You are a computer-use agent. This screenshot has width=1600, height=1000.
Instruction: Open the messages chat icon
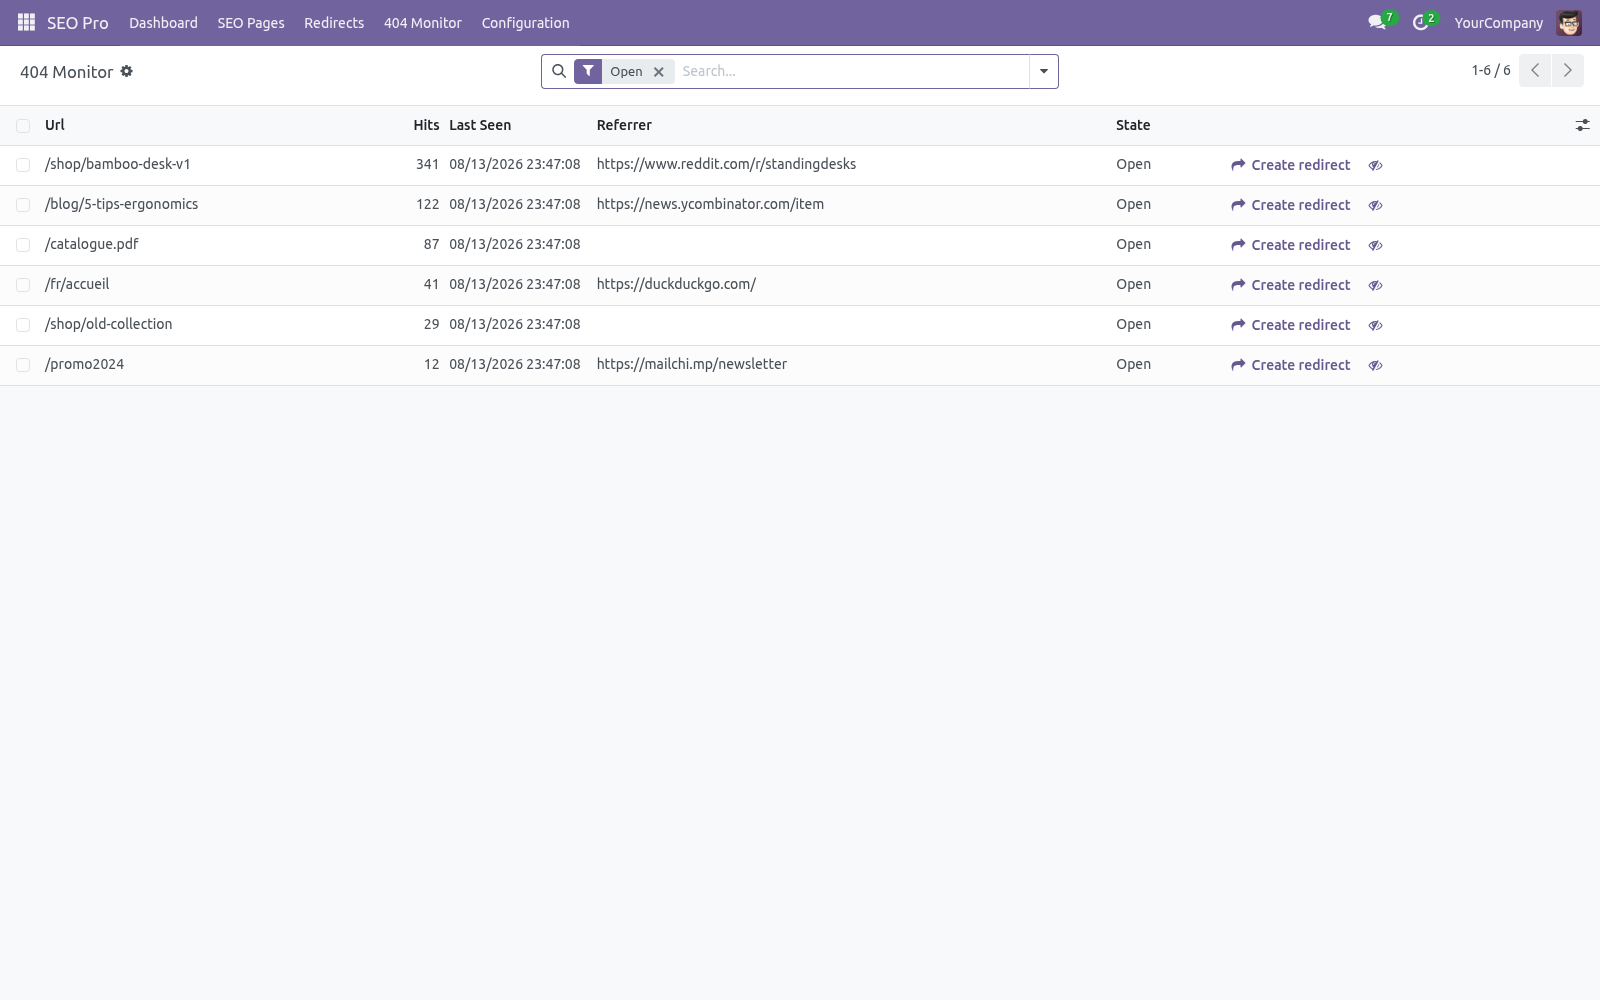click(x=1377, y=22)
